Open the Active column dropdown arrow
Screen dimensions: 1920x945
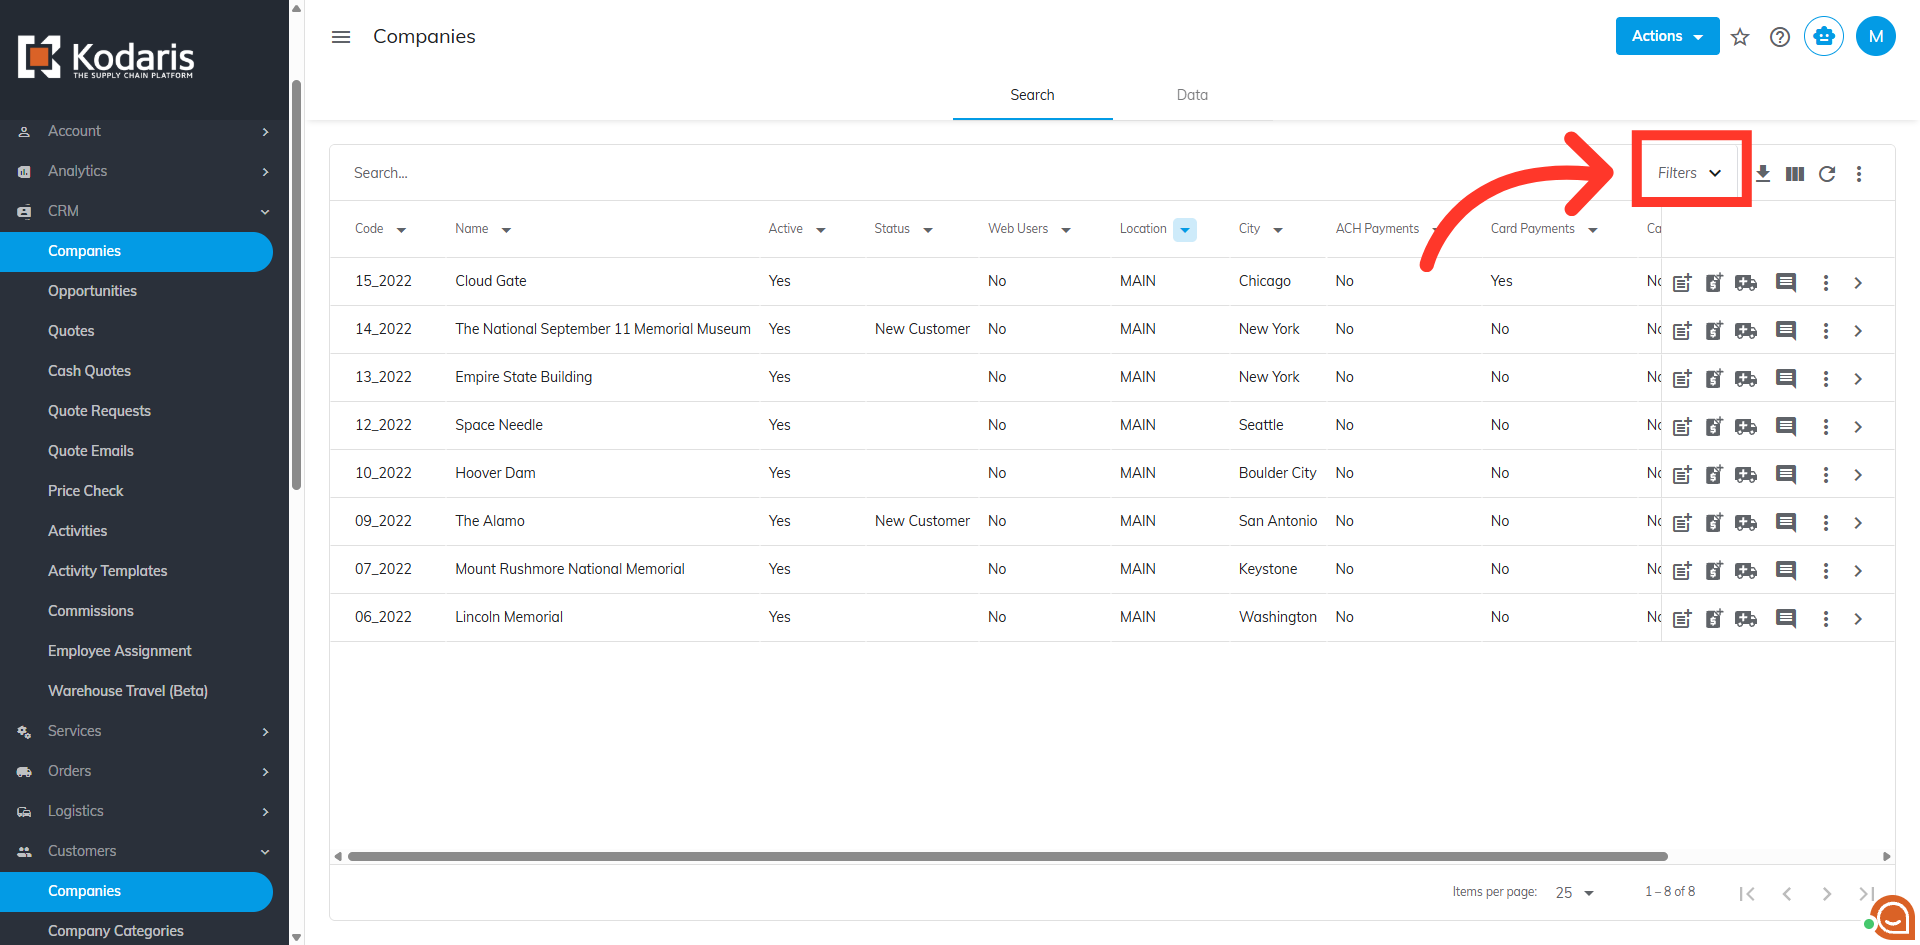(x=821, y=230)
